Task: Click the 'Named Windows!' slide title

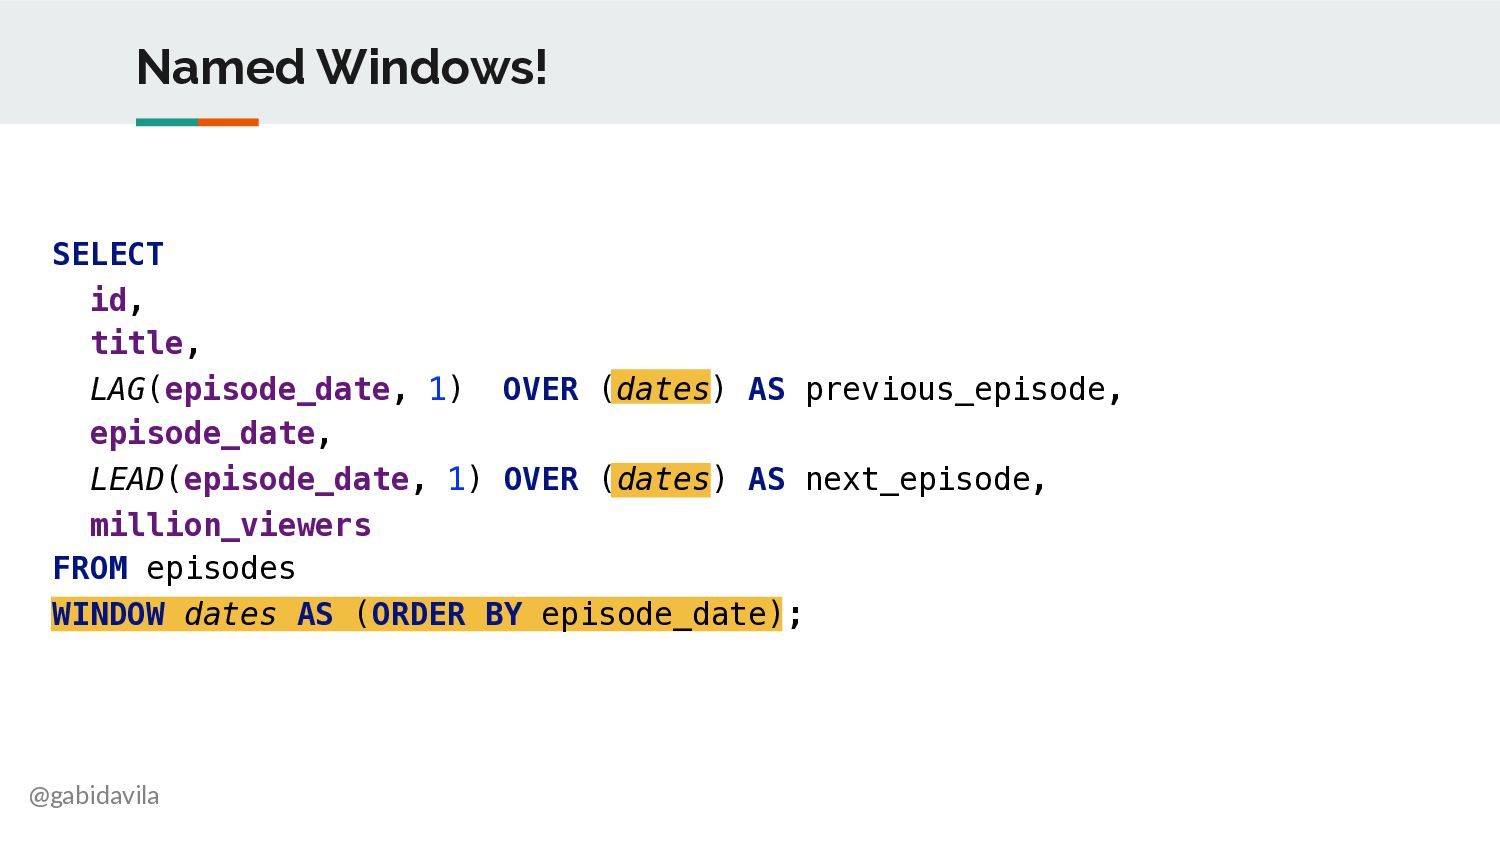Action: [342, 67]
